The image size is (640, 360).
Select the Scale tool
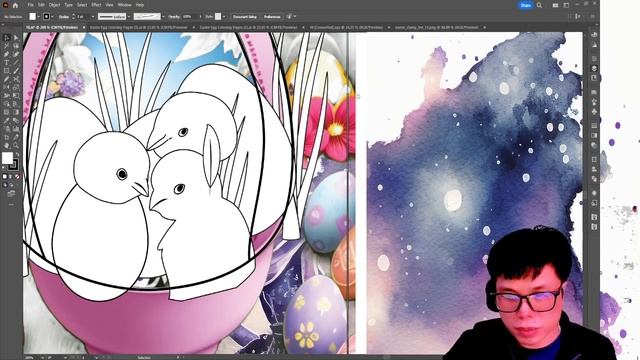pos(16,87)
